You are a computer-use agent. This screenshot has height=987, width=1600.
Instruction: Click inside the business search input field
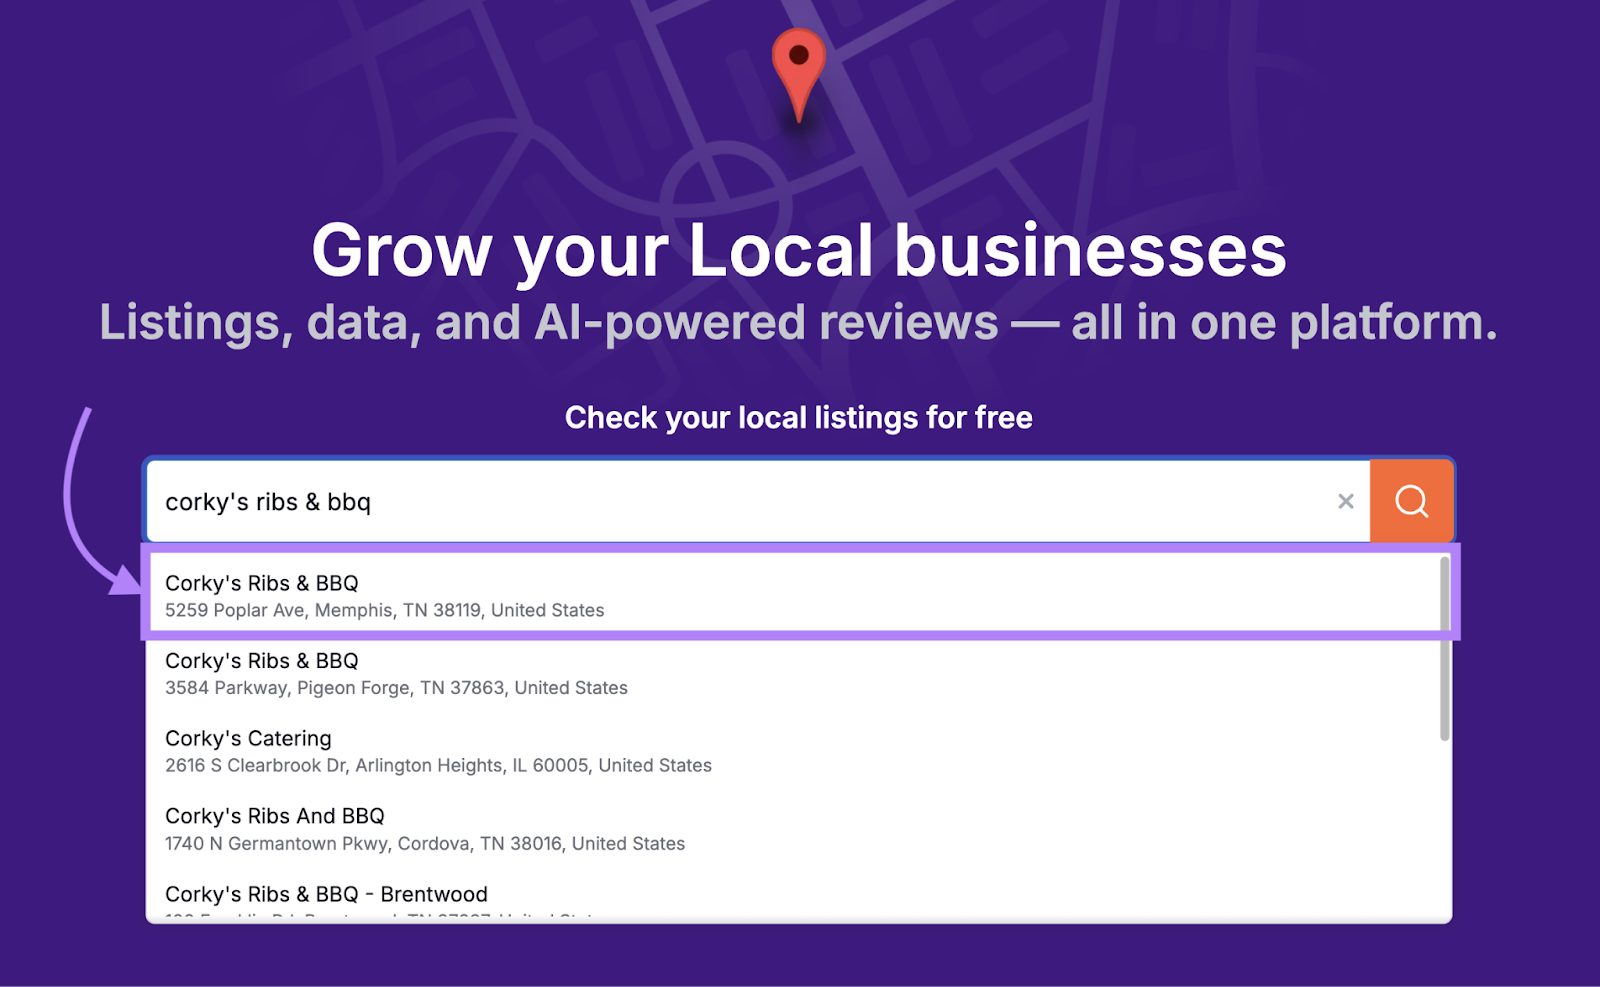pyautogui.click(x=700, y=501)
